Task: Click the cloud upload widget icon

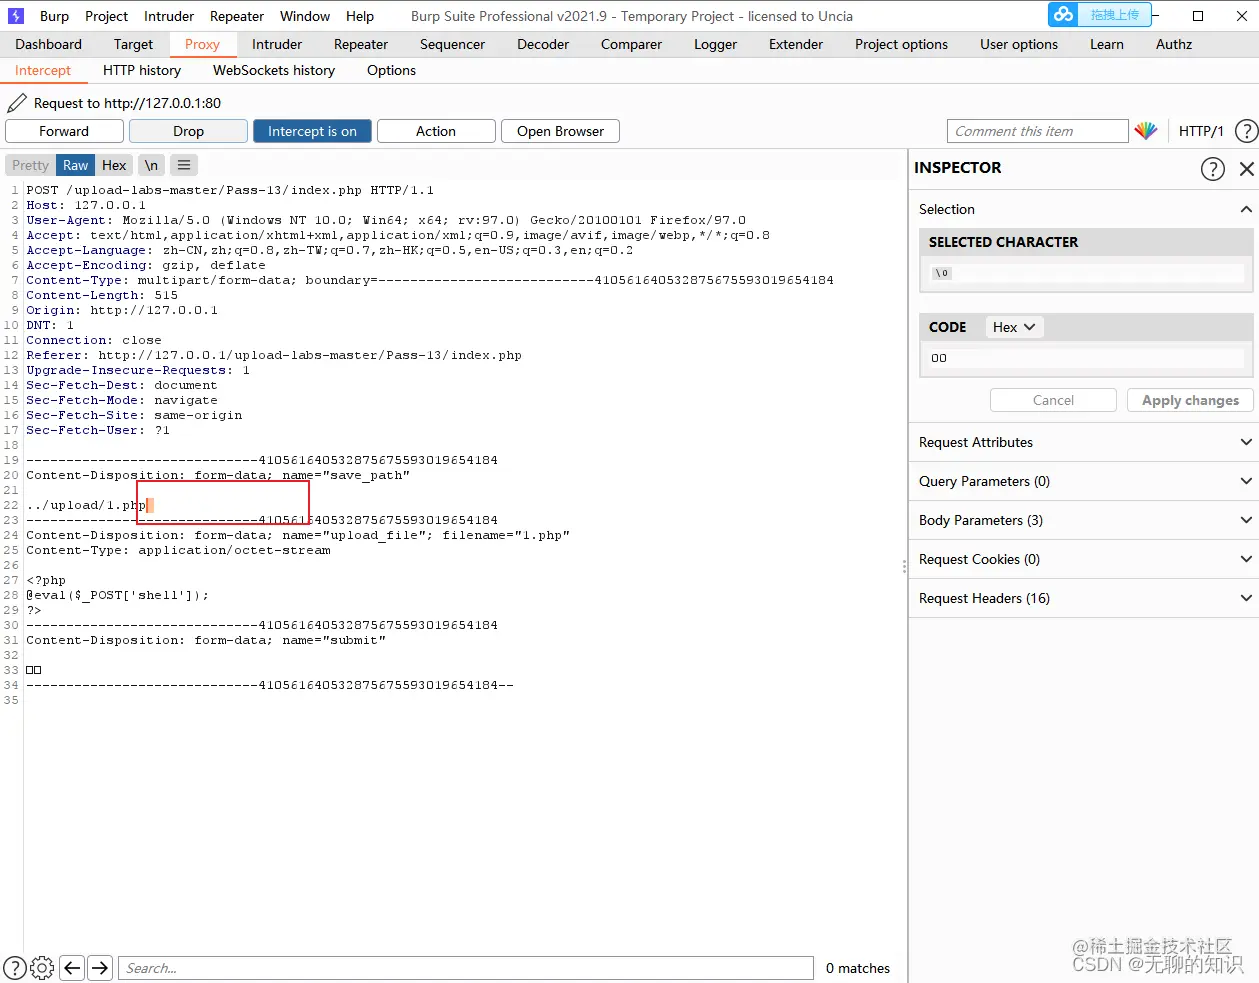Action: [1064, 15]
